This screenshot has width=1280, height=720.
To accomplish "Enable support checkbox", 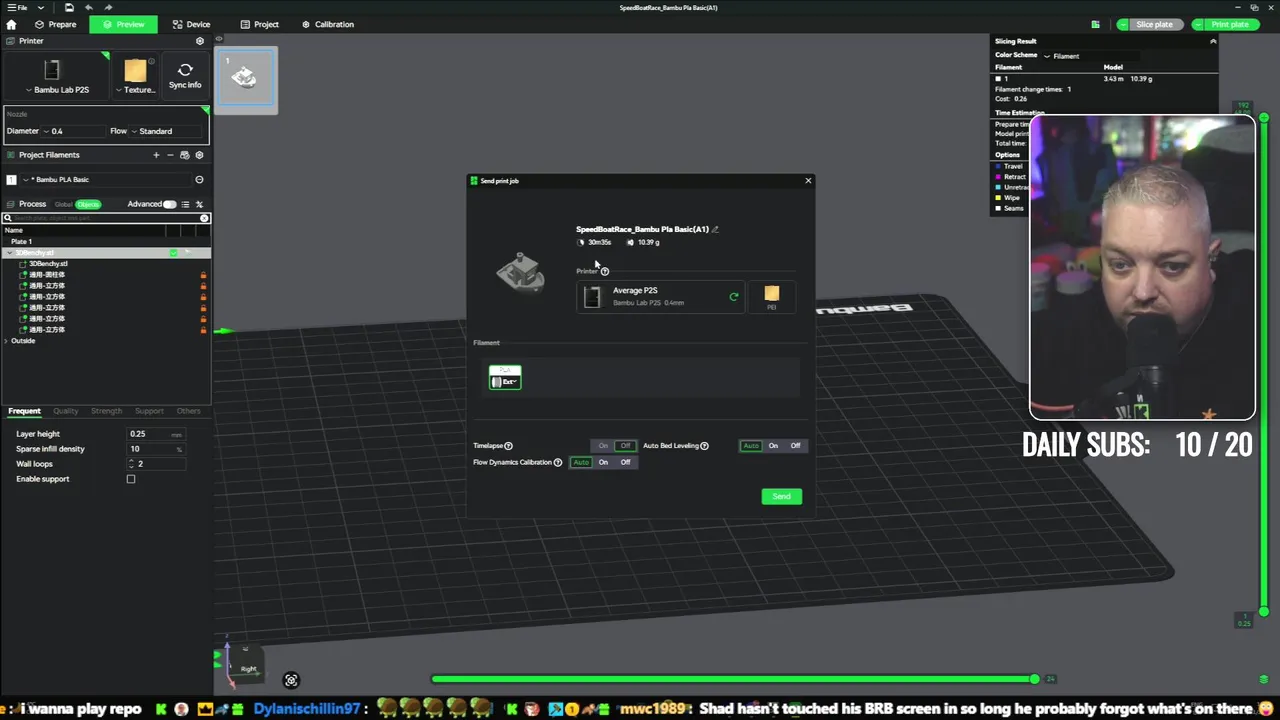I will 131,479.
